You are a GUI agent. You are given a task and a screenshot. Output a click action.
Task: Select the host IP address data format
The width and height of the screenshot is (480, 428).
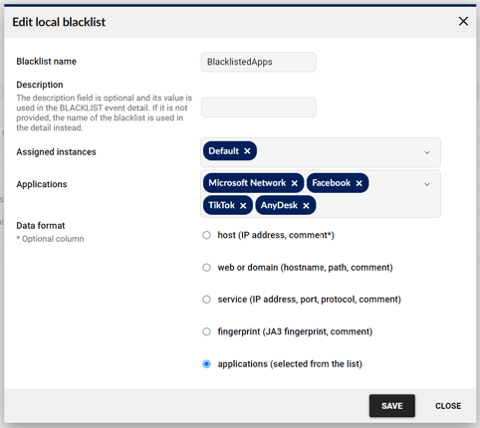[207, 235]
